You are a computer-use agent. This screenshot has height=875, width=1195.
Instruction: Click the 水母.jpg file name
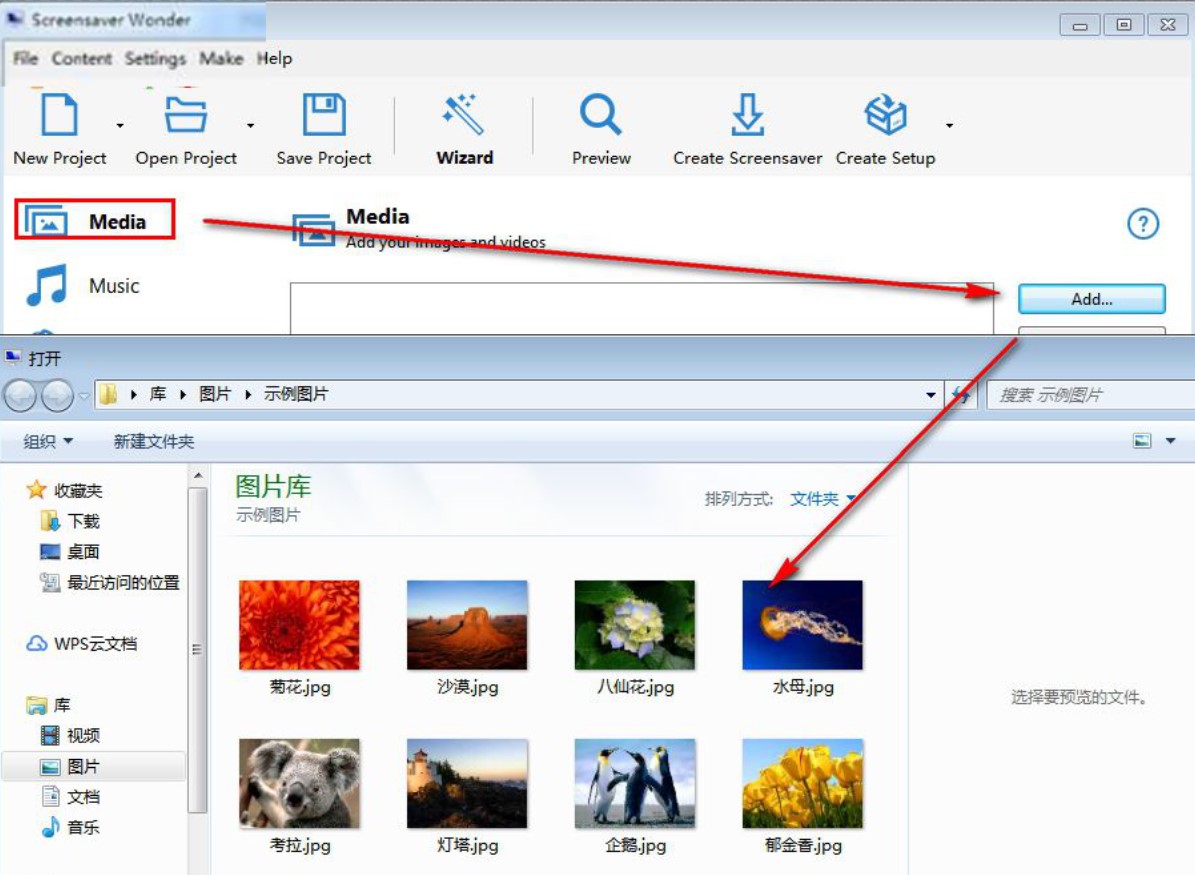803,687
